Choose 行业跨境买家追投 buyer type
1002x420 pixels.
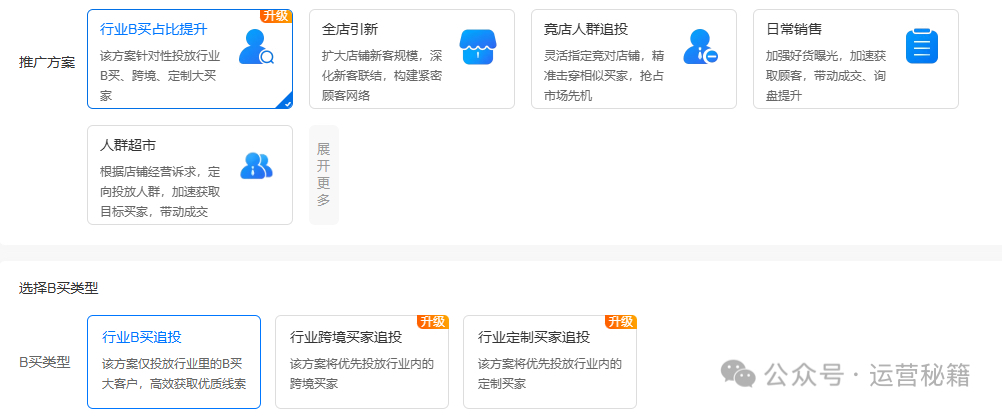[x=362, y=362]
